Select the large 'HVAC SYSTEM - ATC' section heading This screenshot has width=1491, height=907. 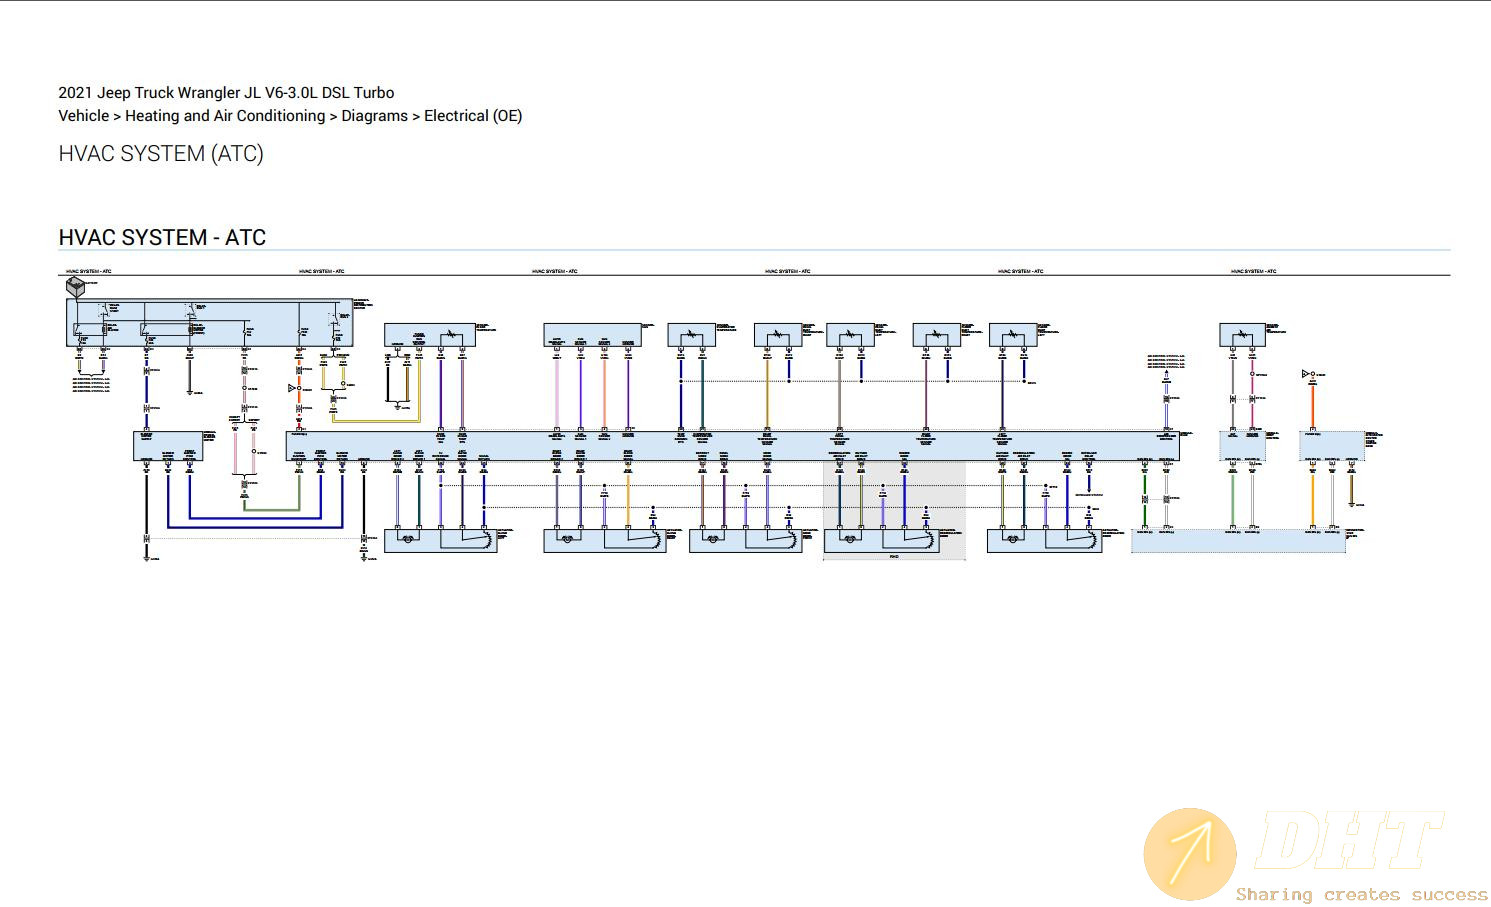pyautogui.click(x=162, y=237)
